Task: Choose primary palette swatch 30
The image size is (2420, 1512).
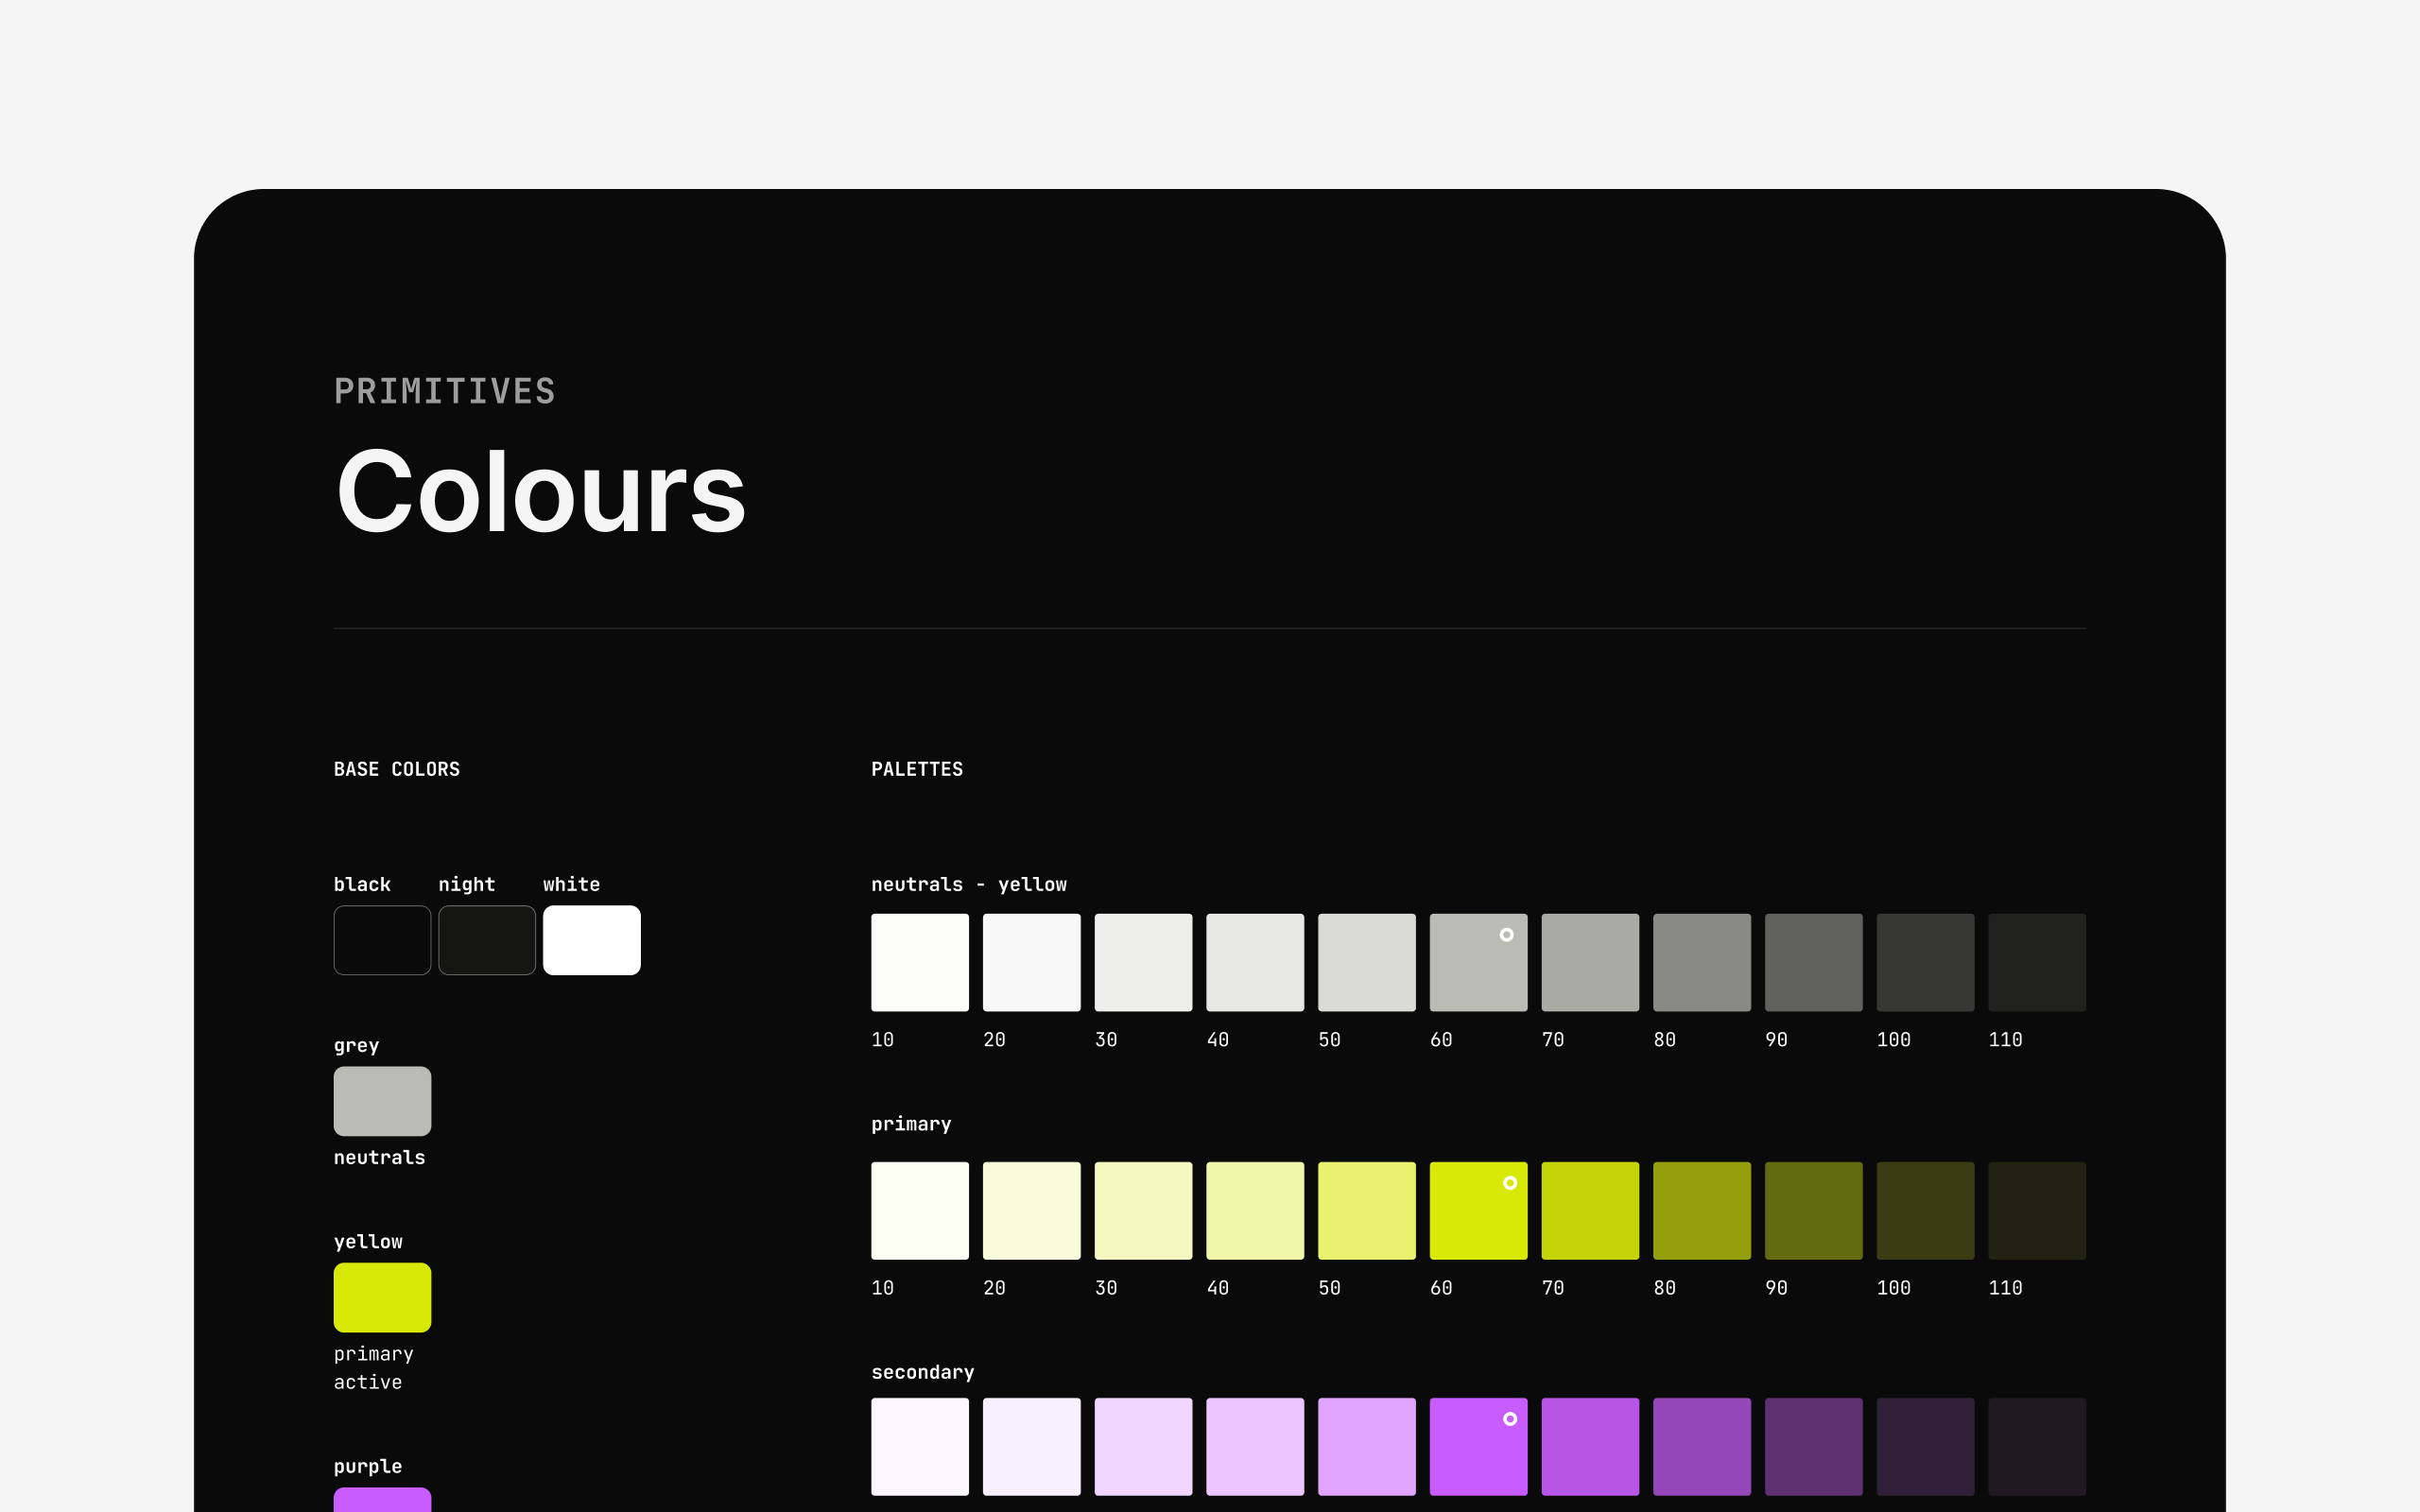Action: [x=1144, y=1210]
